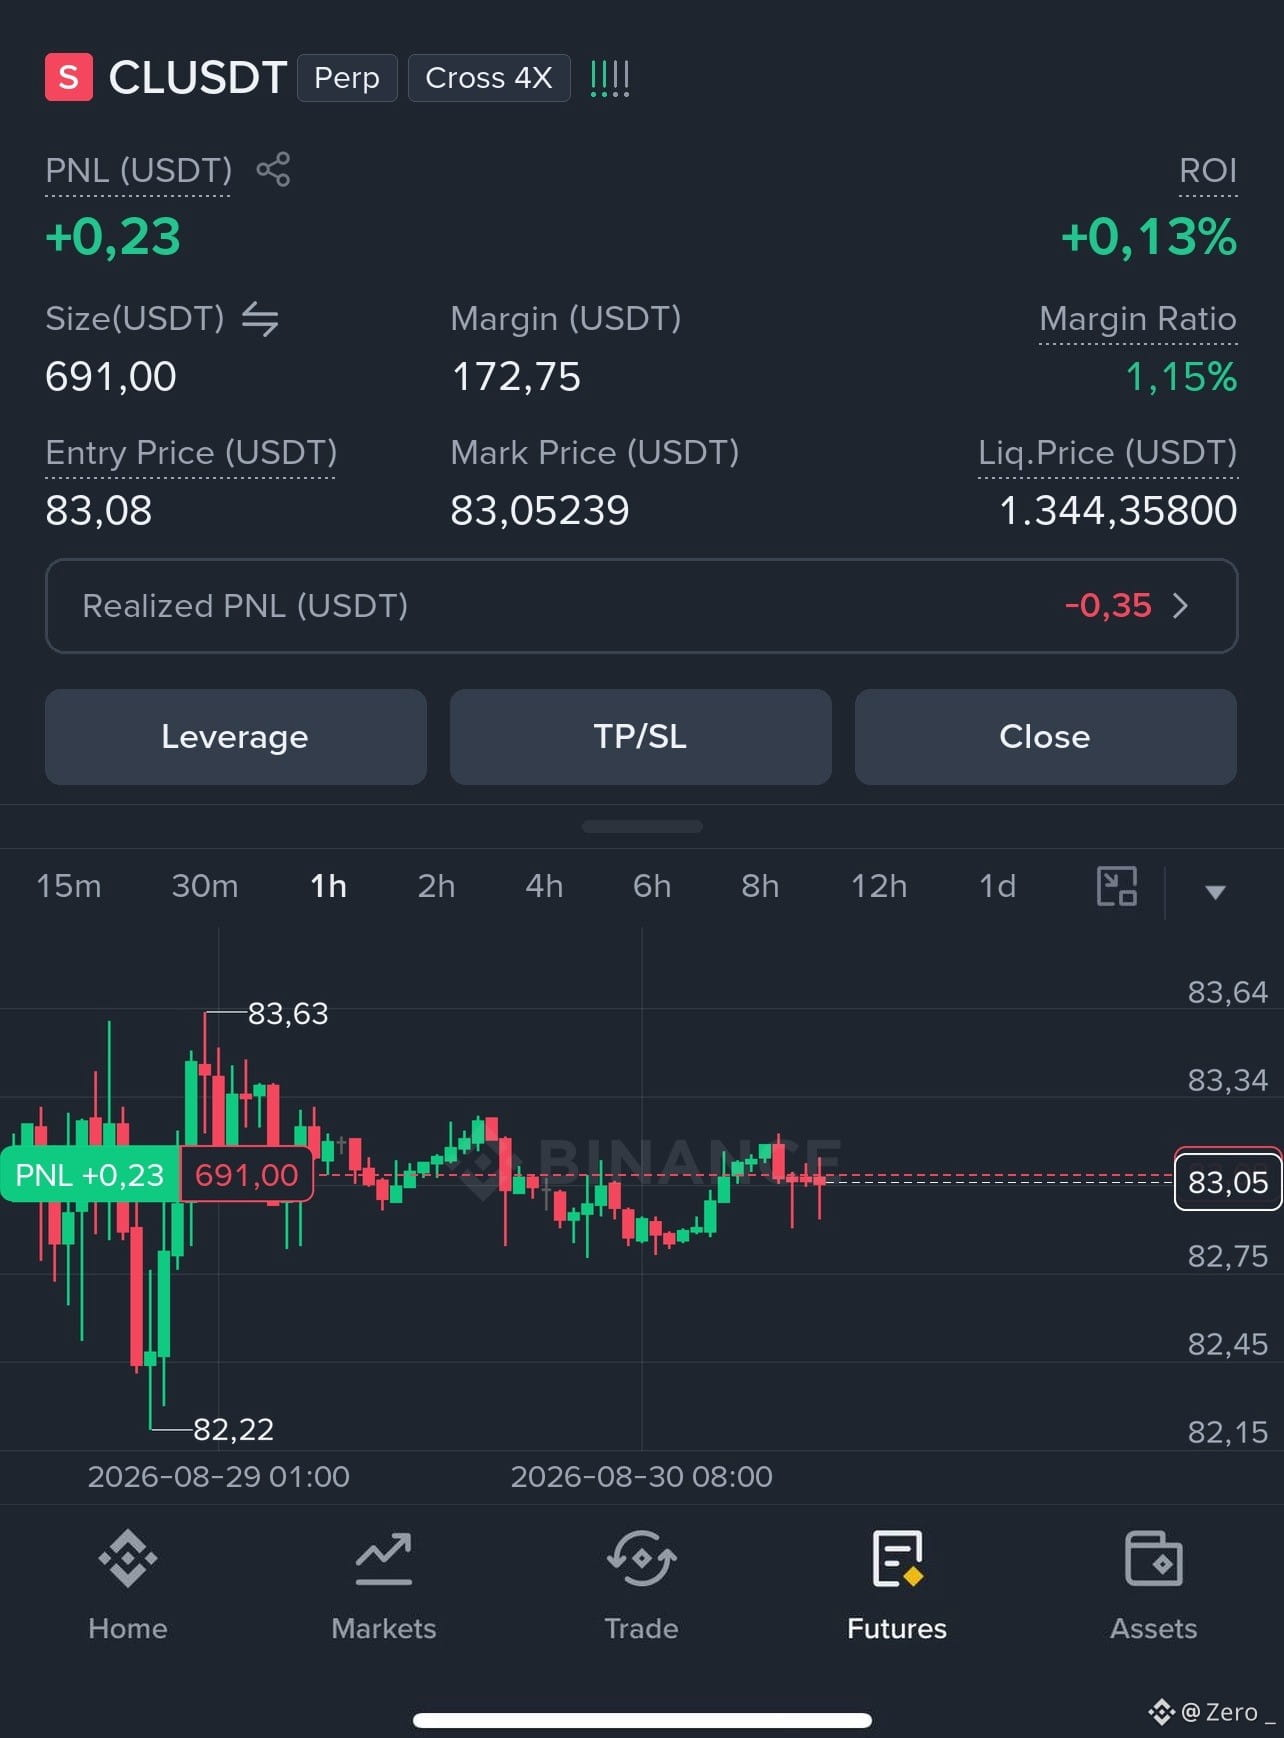Screen dimensions: 1284x1738
Task: Open the Futures tab icon
Action: pos(897,1558)
